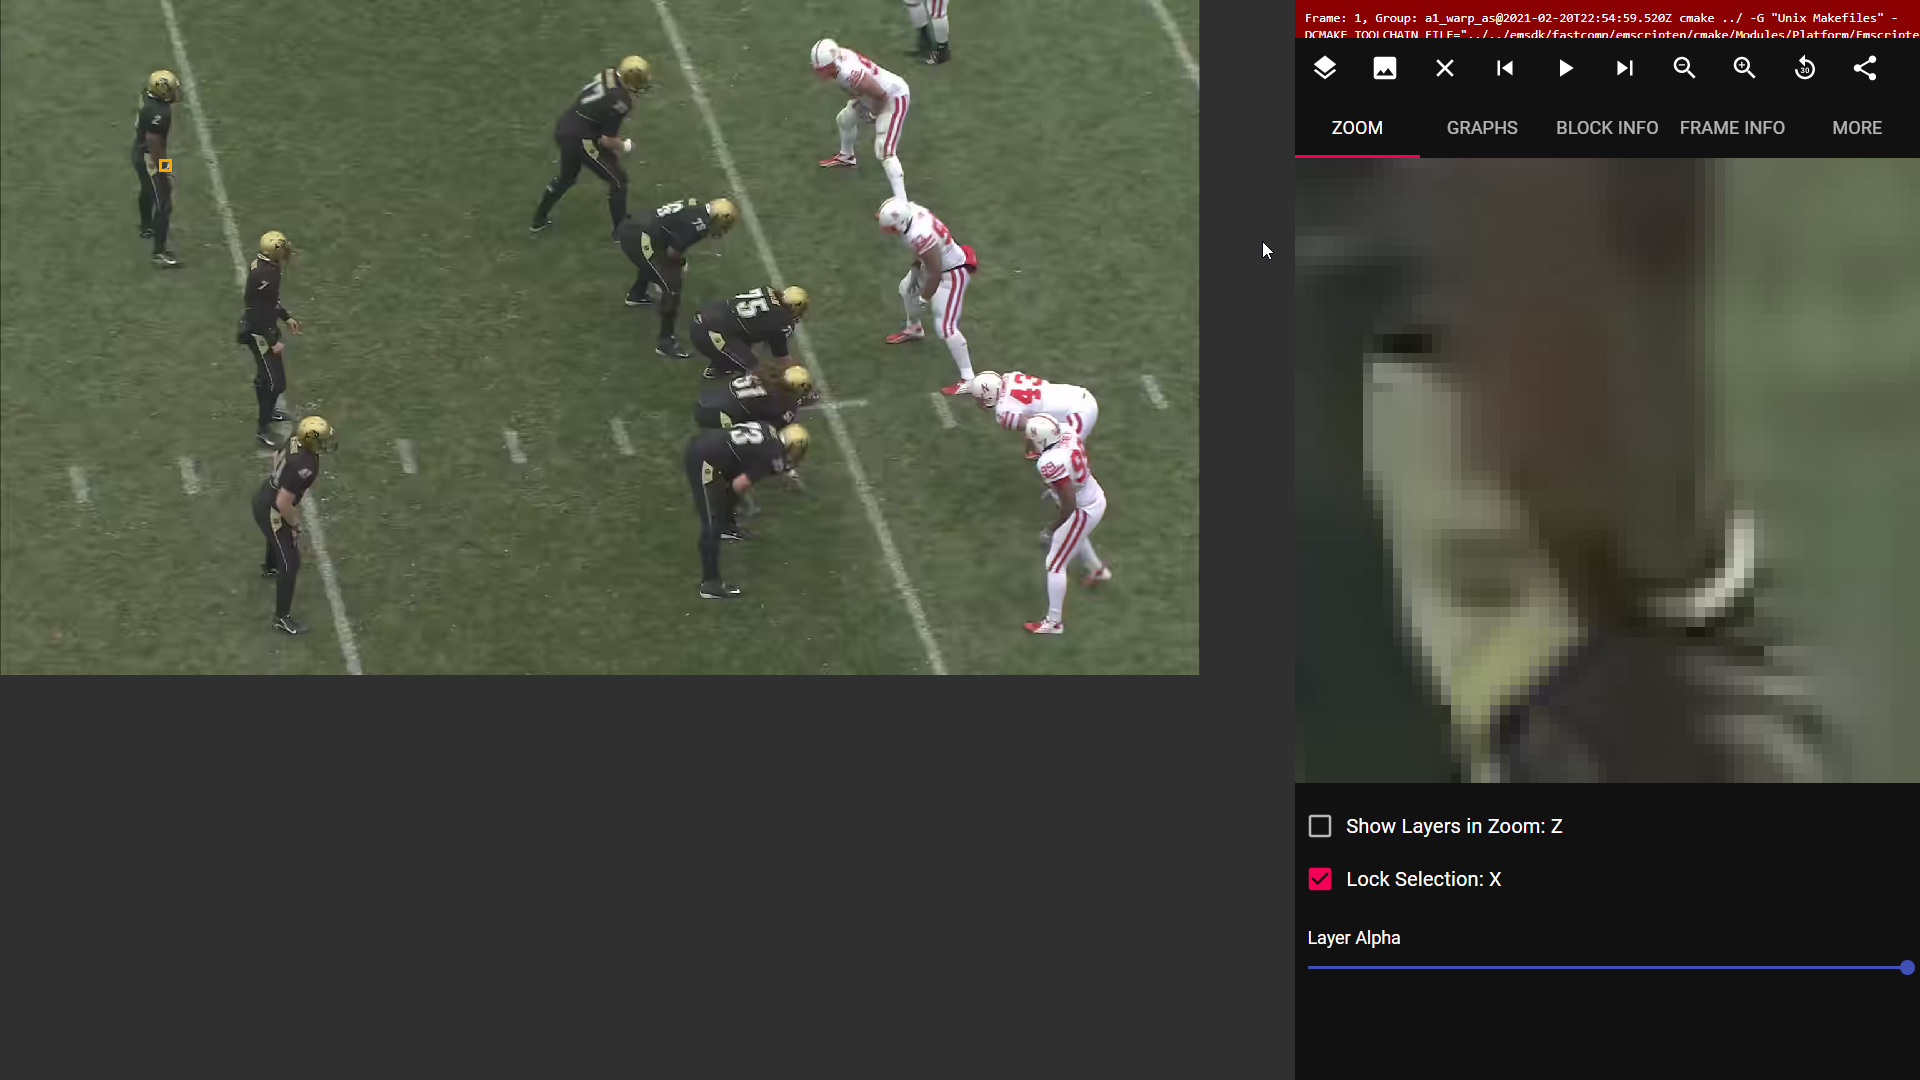Click the rewind 30 circular icon
The width and height of the screenshot is (1920, 1080).
(x=1804, y=68)
